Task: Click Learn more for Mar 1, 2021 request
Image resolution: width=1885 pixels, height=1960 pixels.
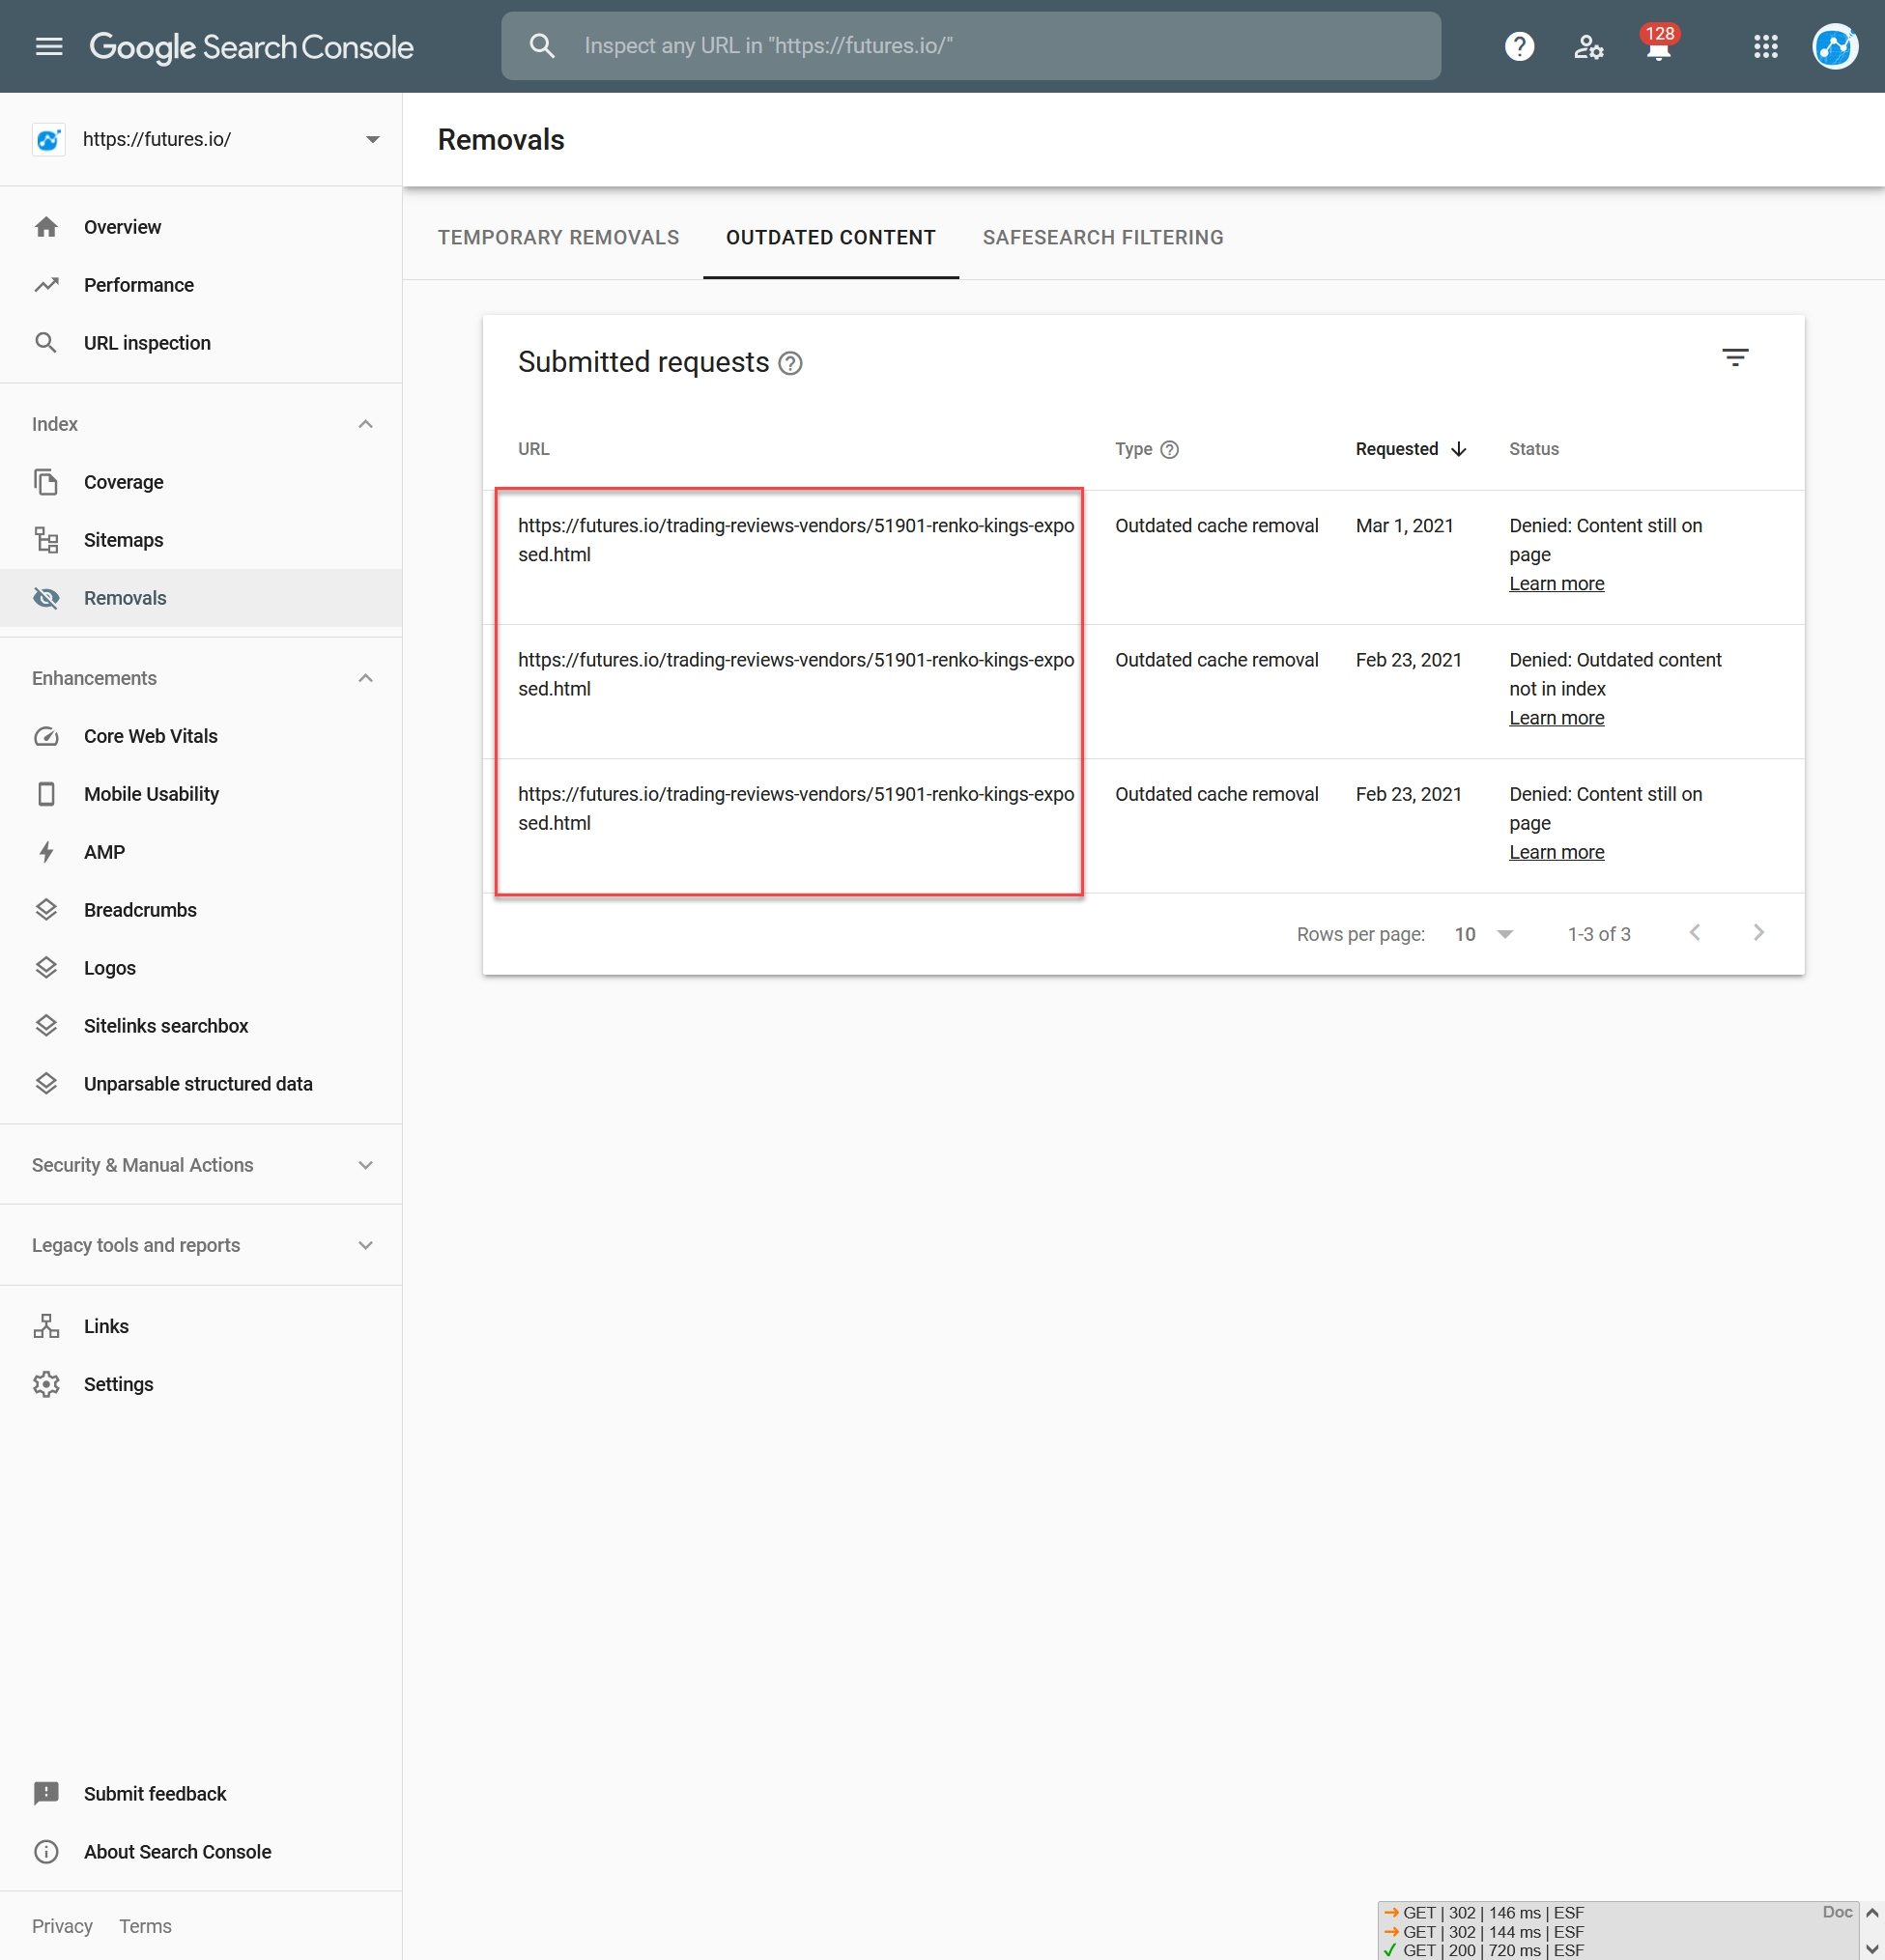Action: (1556, 583)
